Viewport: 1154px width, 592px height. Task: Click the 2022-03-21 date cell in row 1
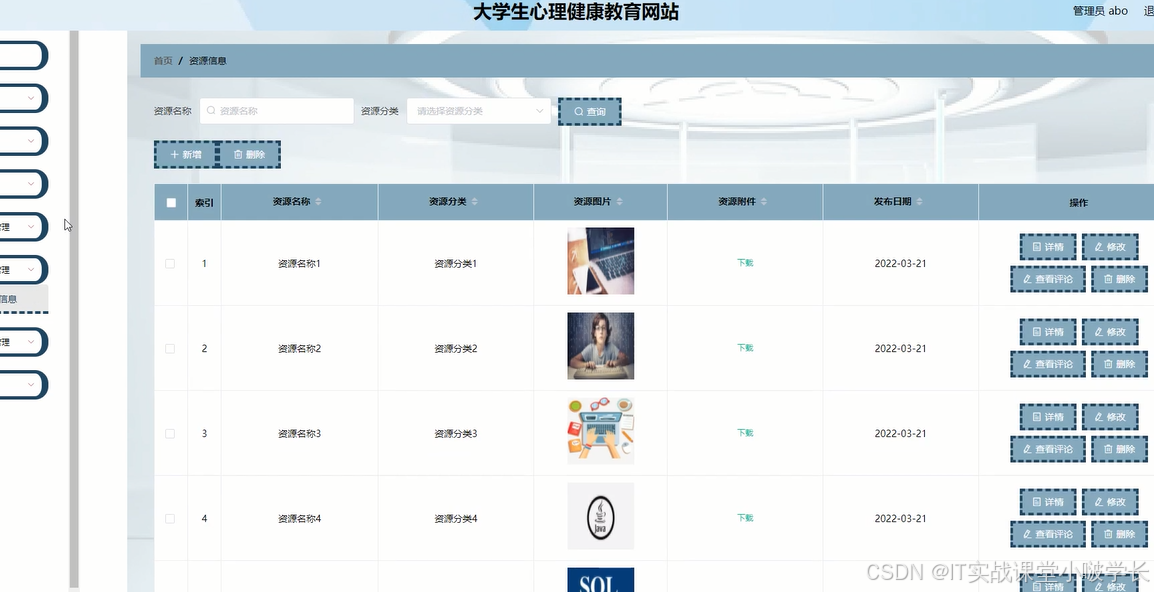[900, 264]
